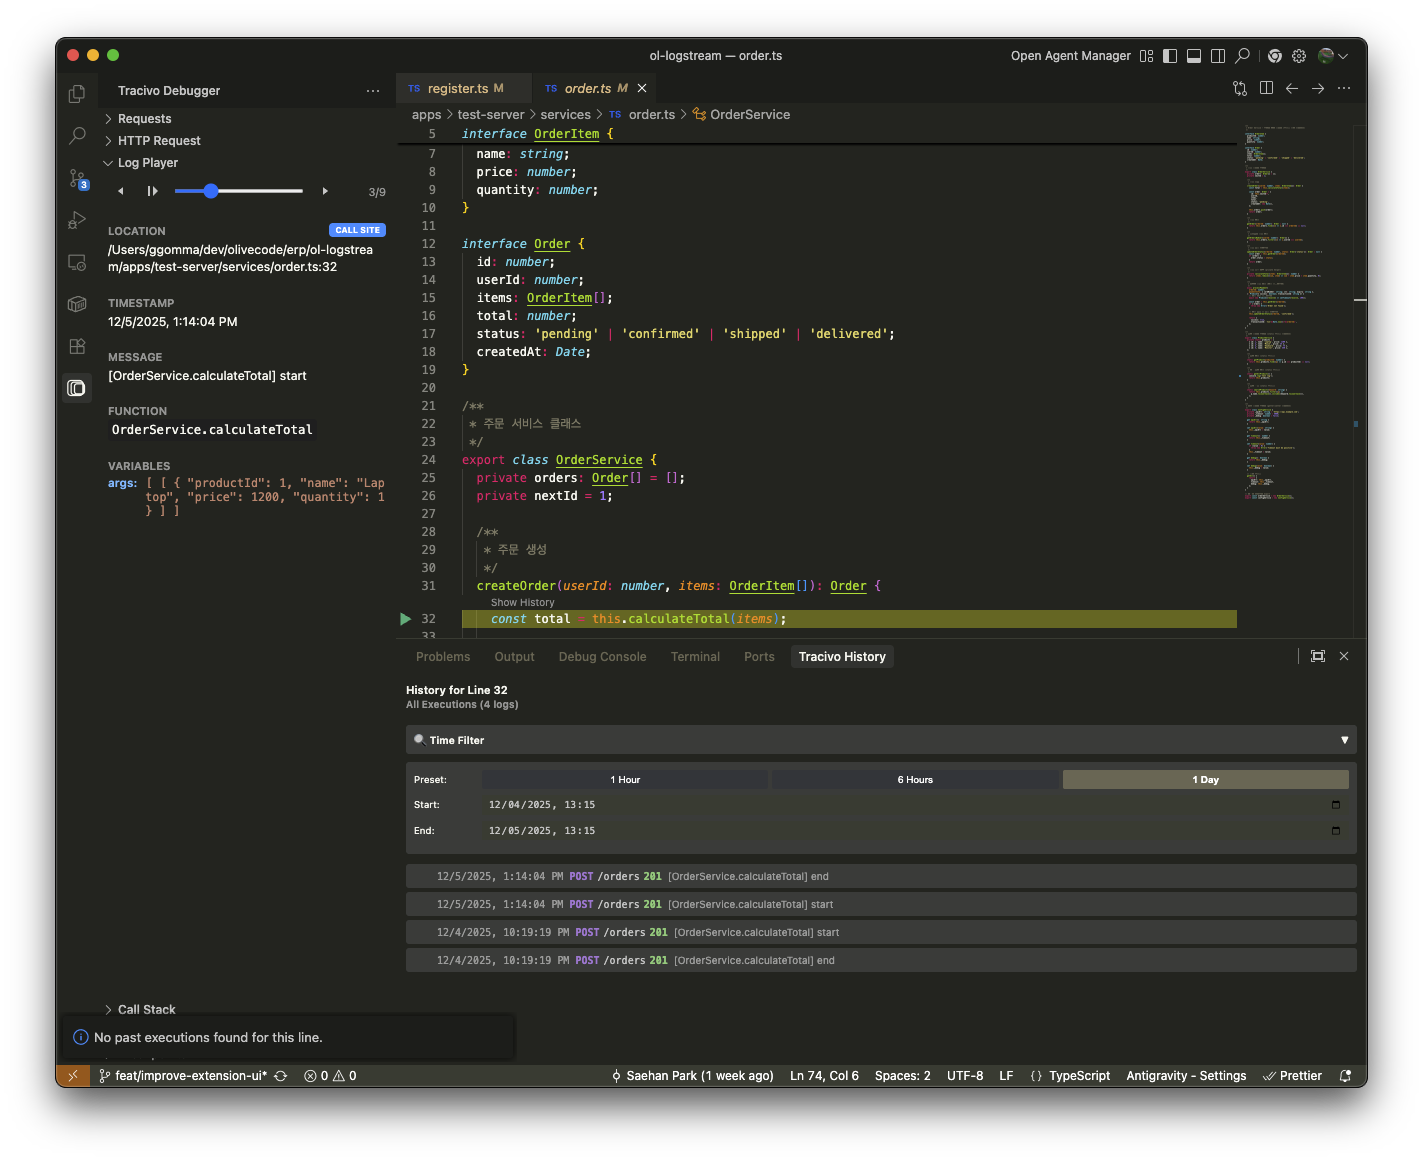Screen dimensions: 1423x1161
Task: Toggle the secondary sidebar layout button
Action: (1218, 56)
